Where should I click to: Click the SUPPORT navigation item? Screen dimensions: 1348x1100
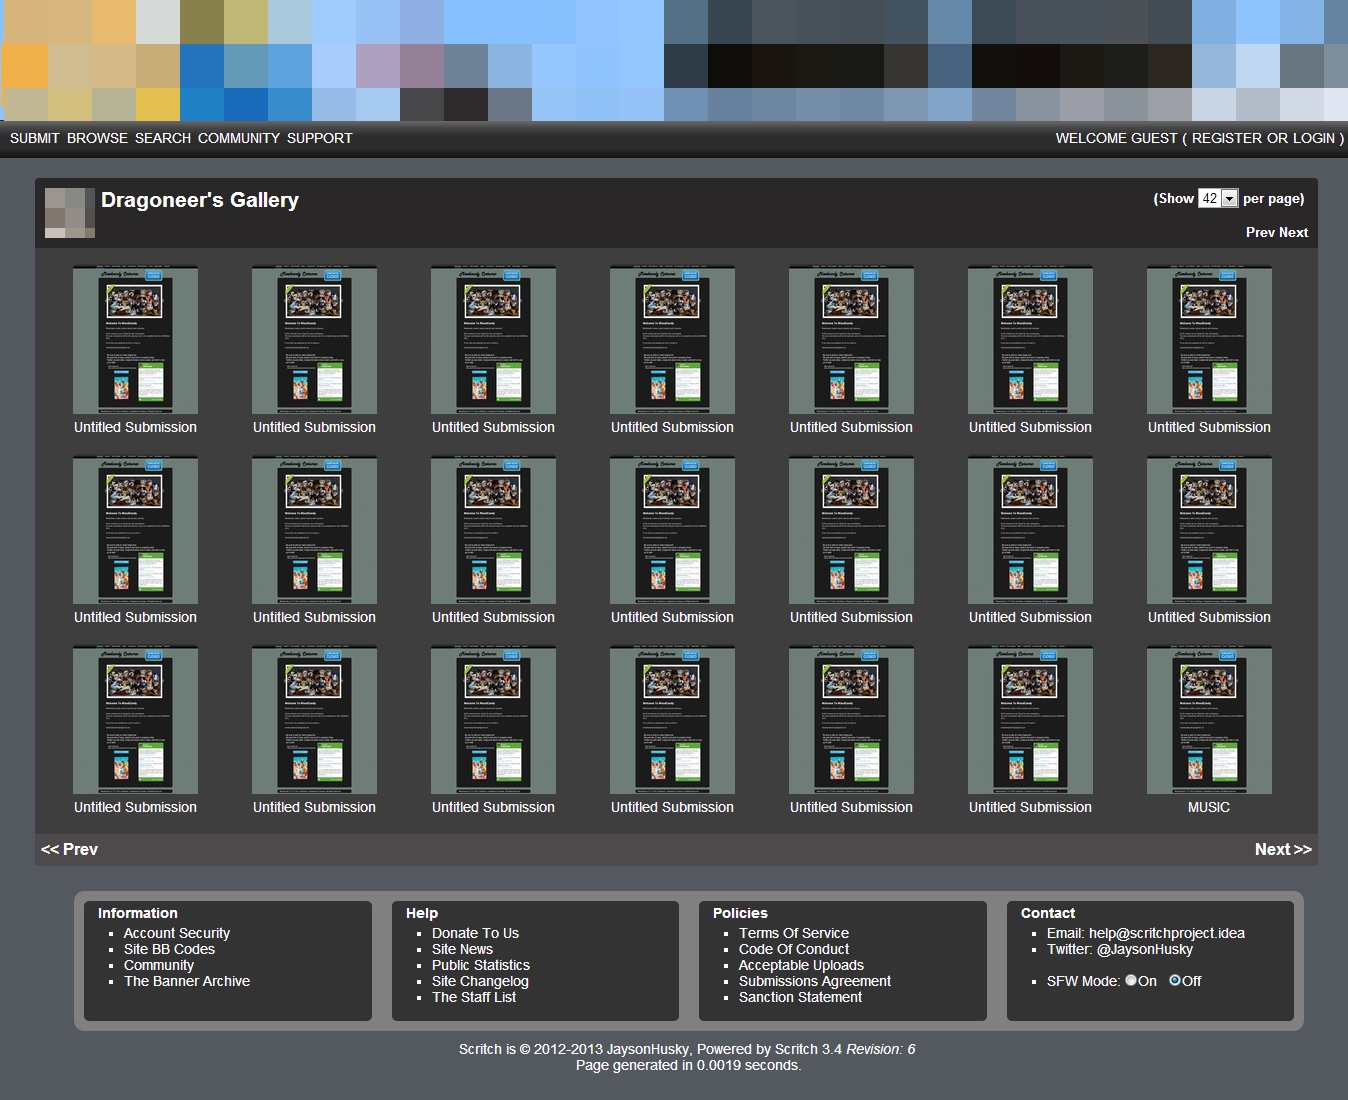(x=320, y=138)
